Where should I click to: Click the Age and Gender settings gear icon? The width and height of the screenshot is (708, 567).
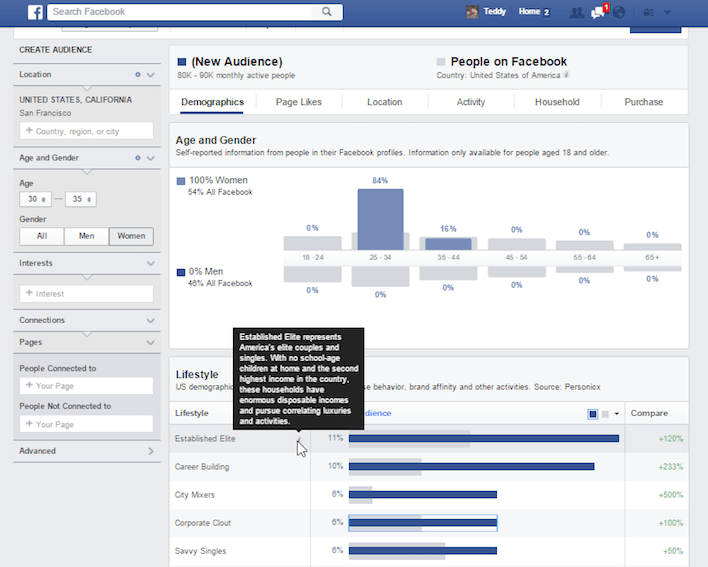[x=138, y=158]
